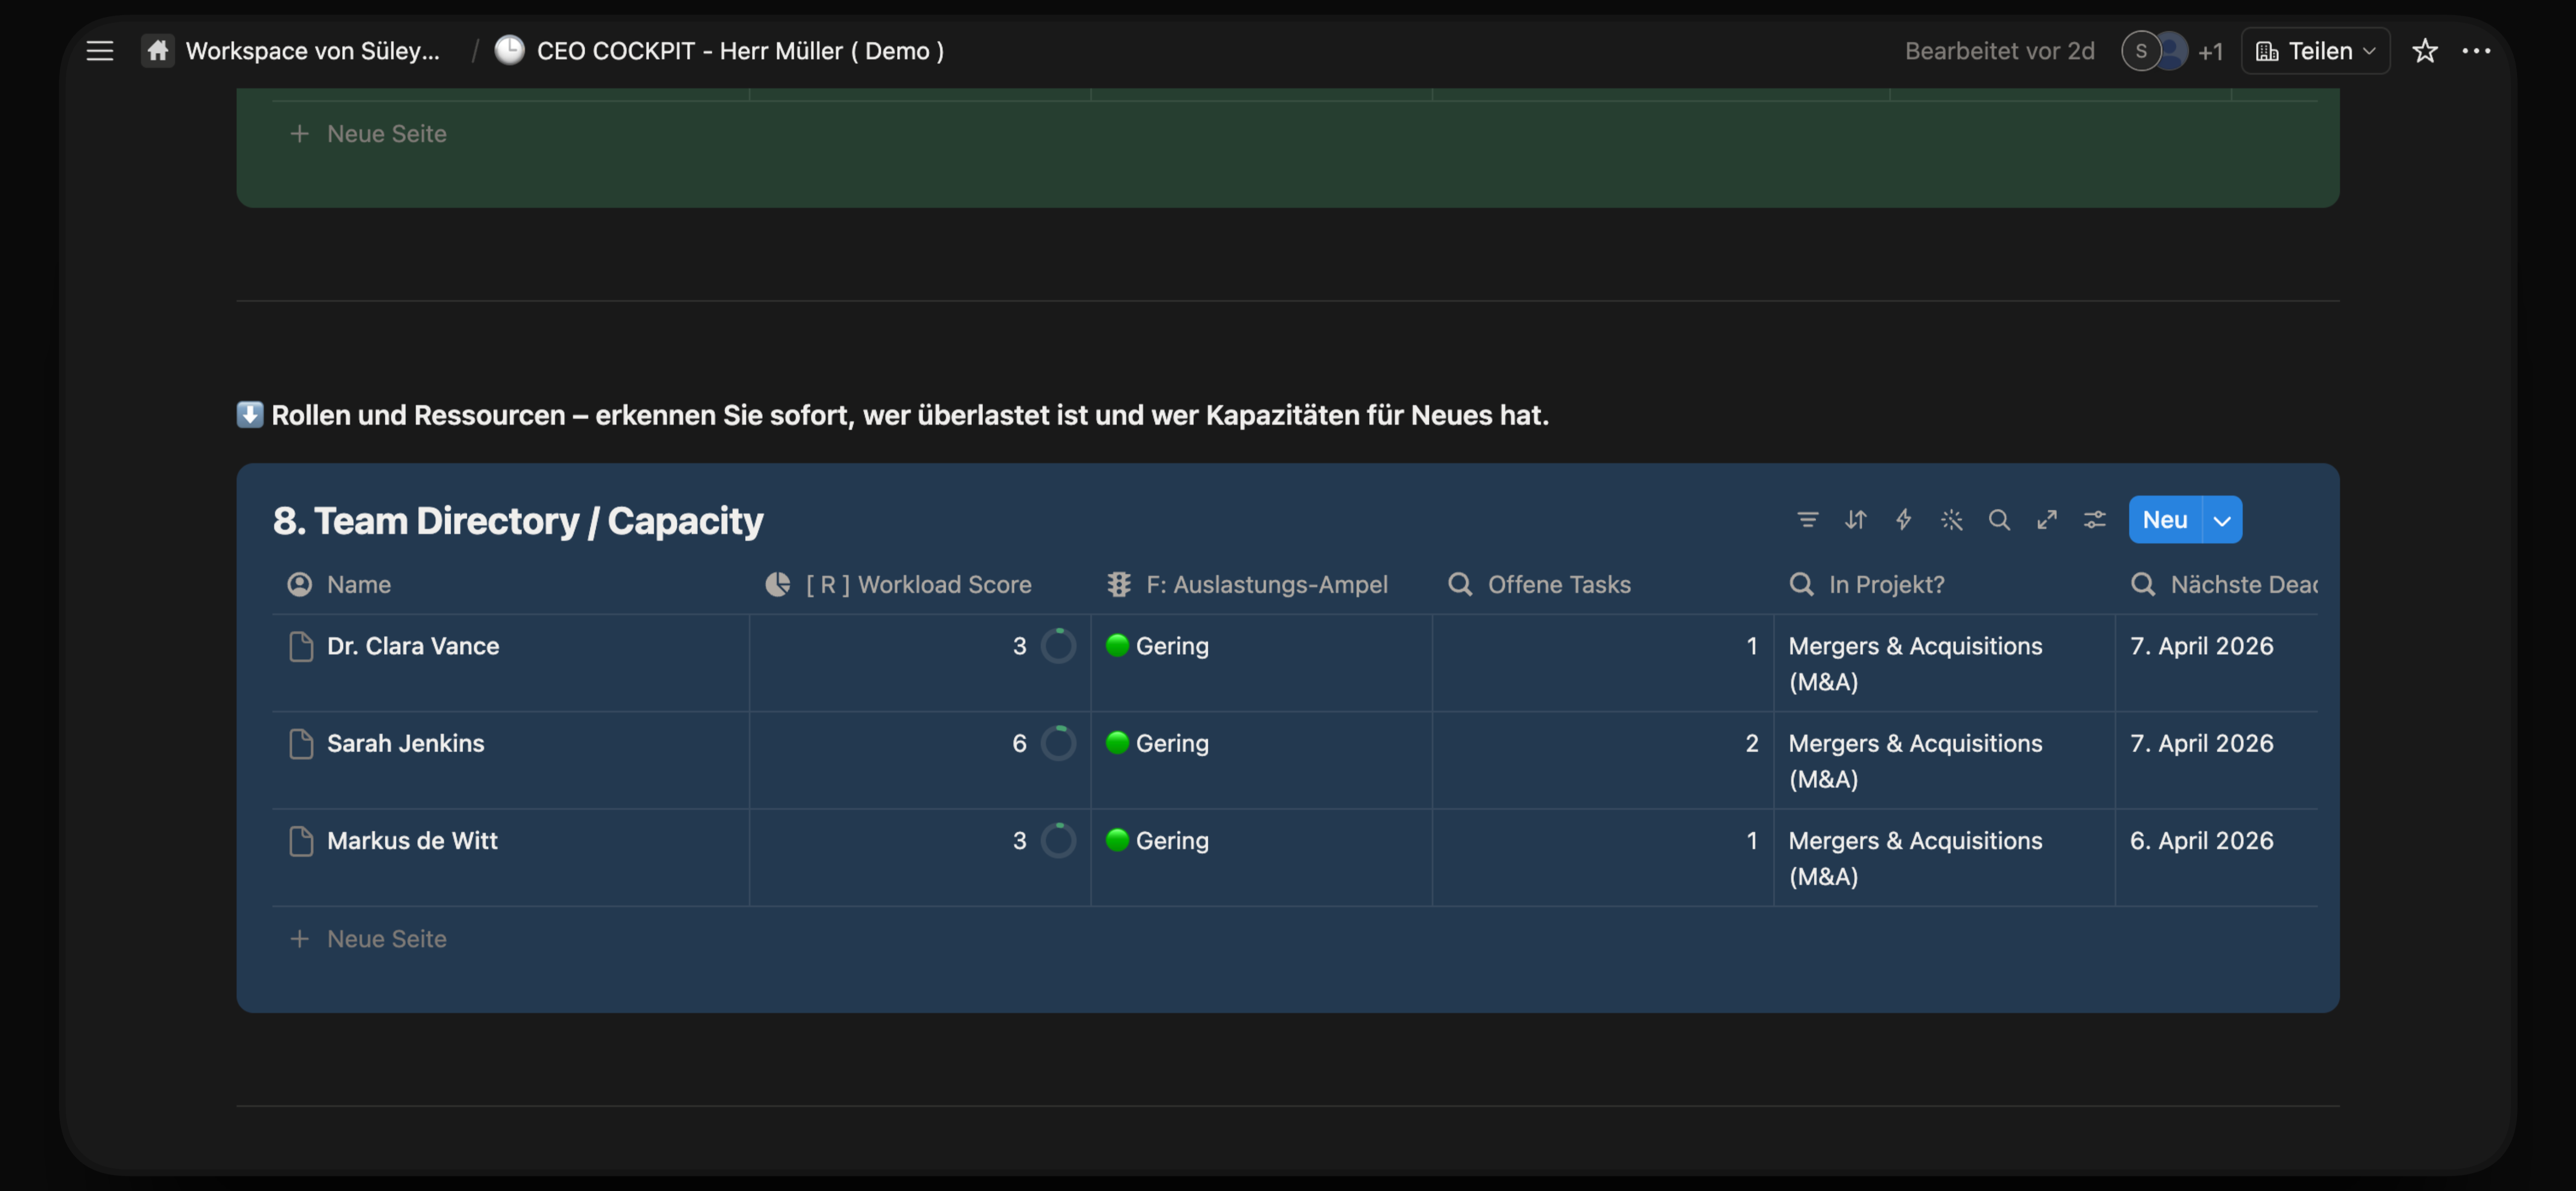Click Dr. Clara Vance workload progress ring
The image size is (2576, 1191).
coord(1058,646)
